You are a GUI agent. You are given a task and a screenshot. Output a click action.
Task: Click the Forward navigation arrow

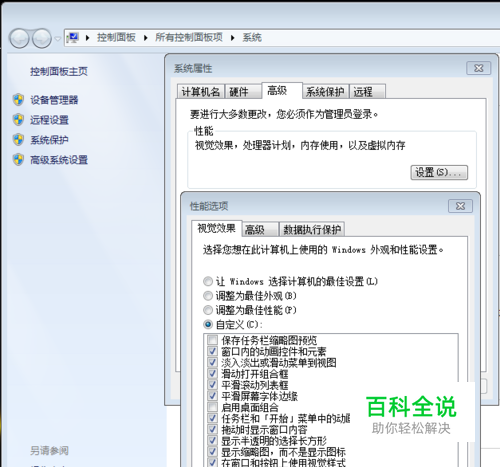[42, 38]
